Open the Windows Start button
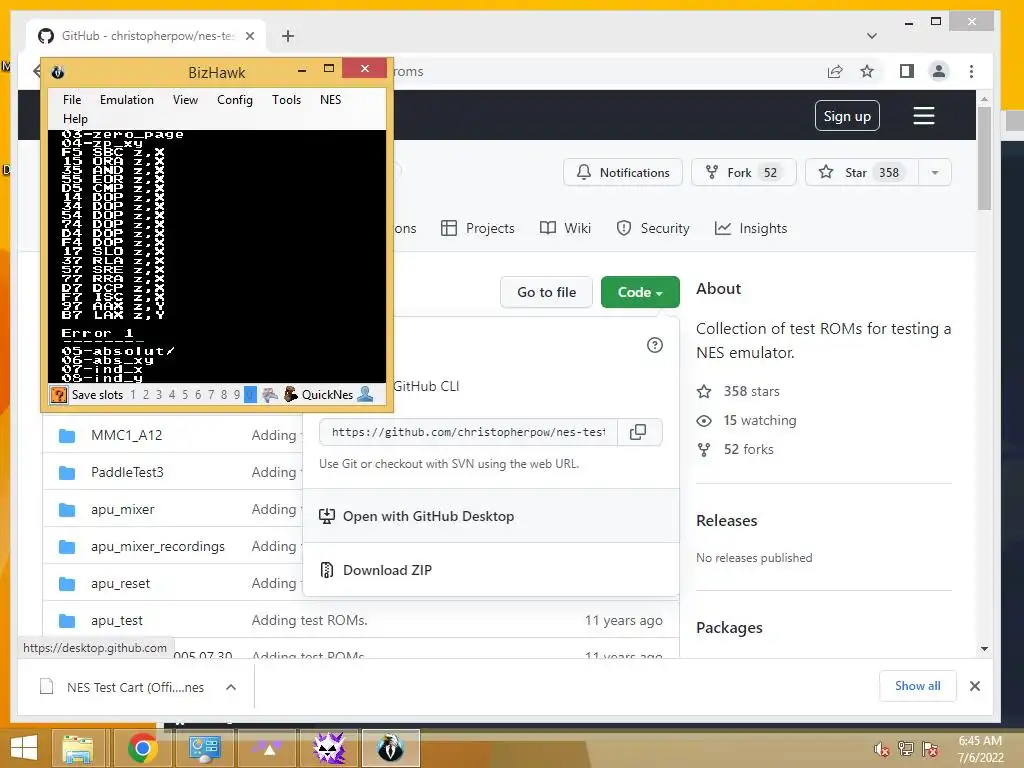Viewport: 1024px width, 768px height. coord(24,748)
